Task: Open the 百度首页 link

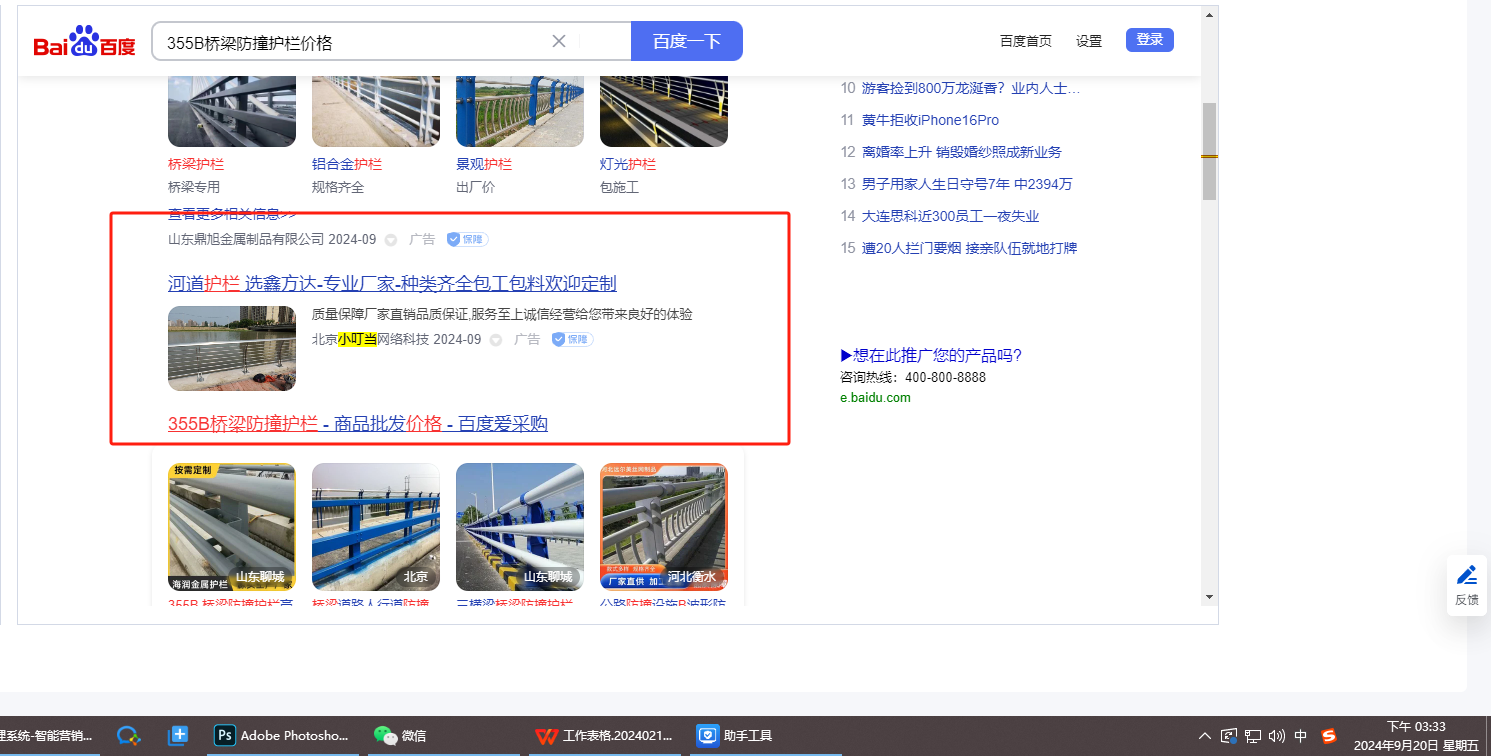Action: (x=1026, y=41)
